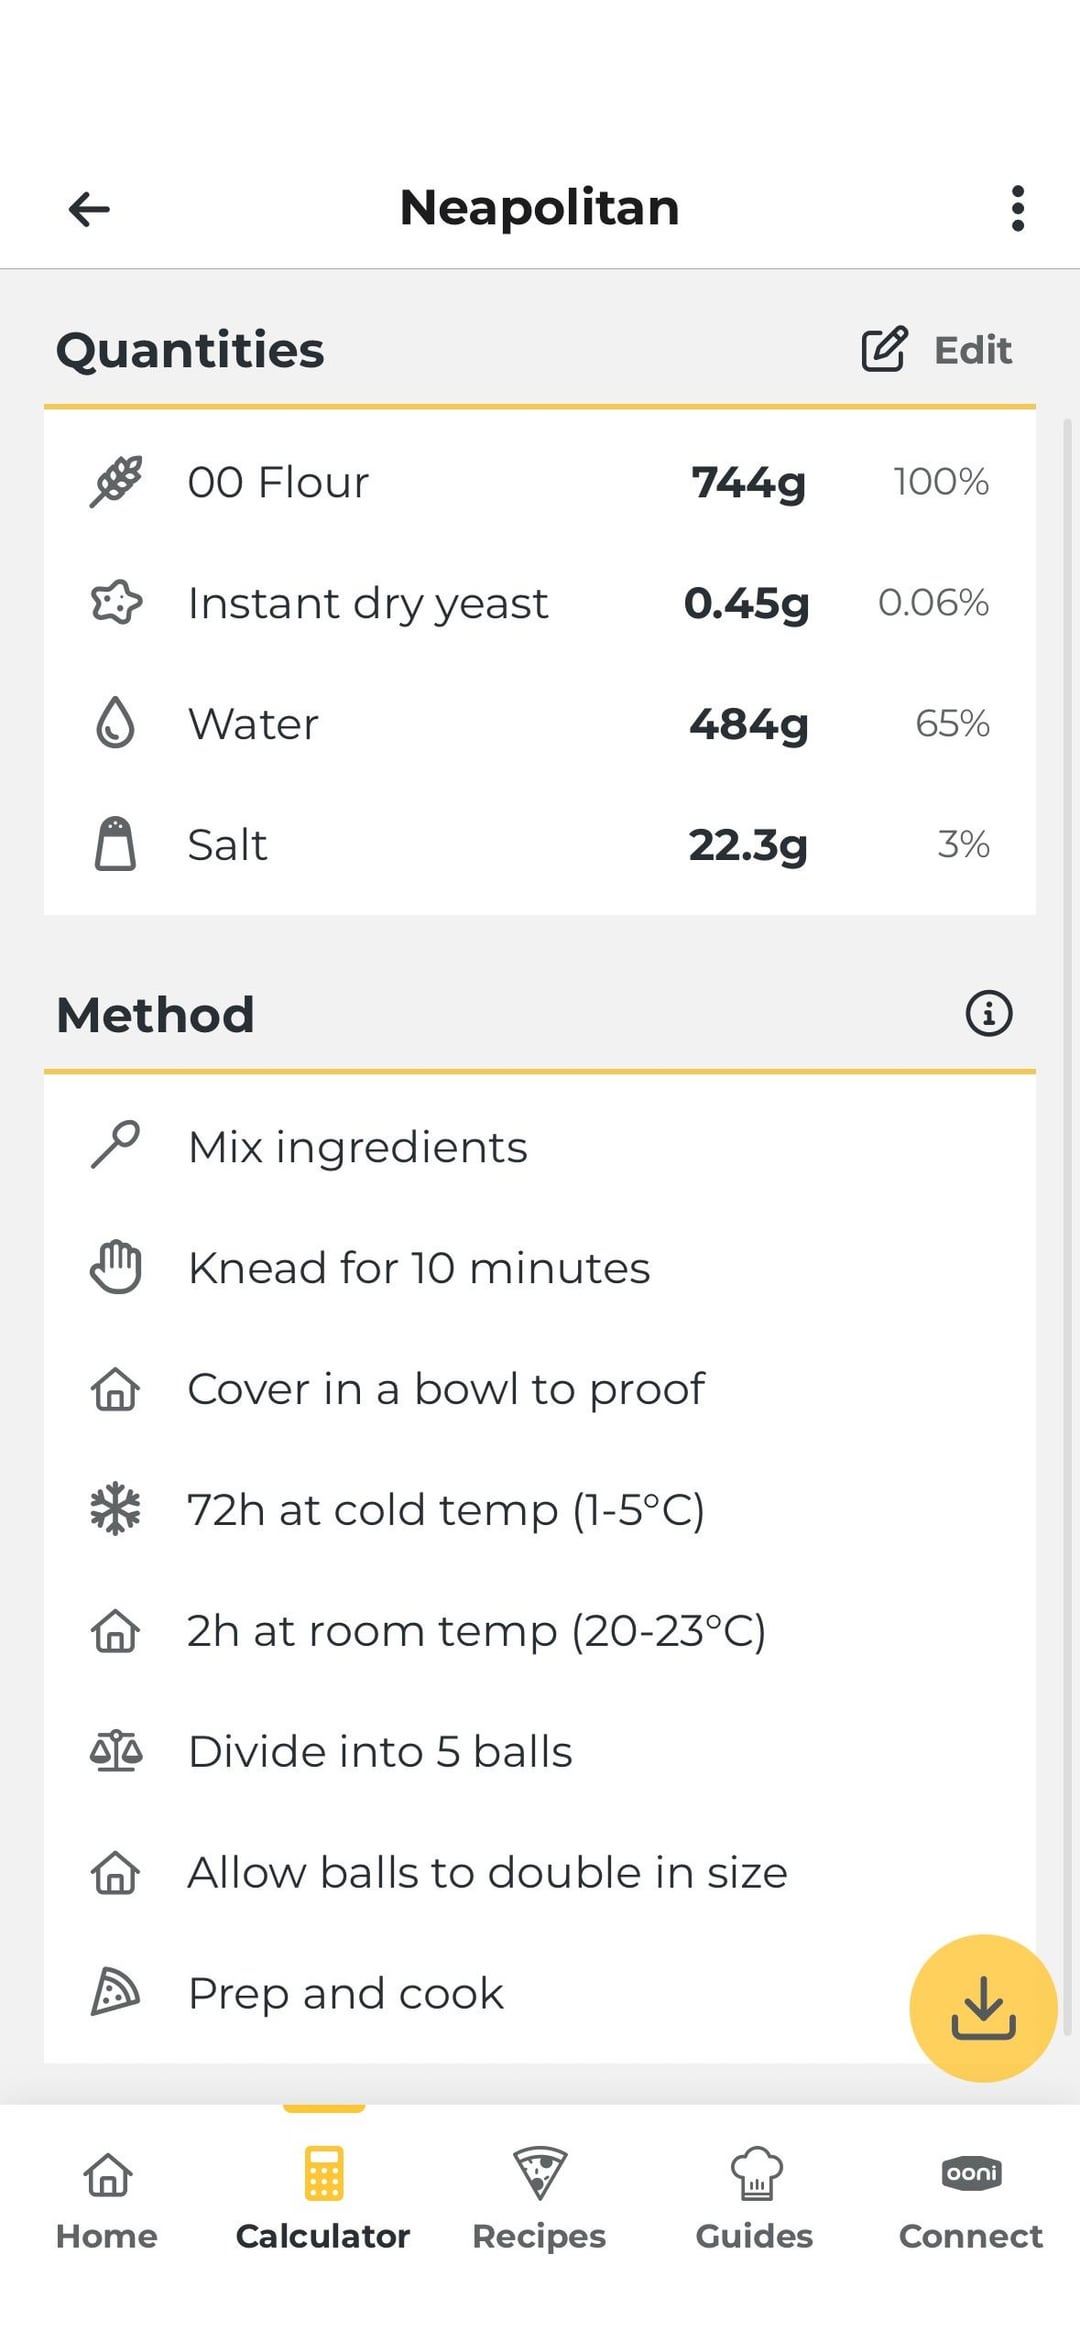The width and height of the screenshot is (1080, 2341).
Task: Tap the pizza slice Prep and cook icon
Action: [116, 1992]
